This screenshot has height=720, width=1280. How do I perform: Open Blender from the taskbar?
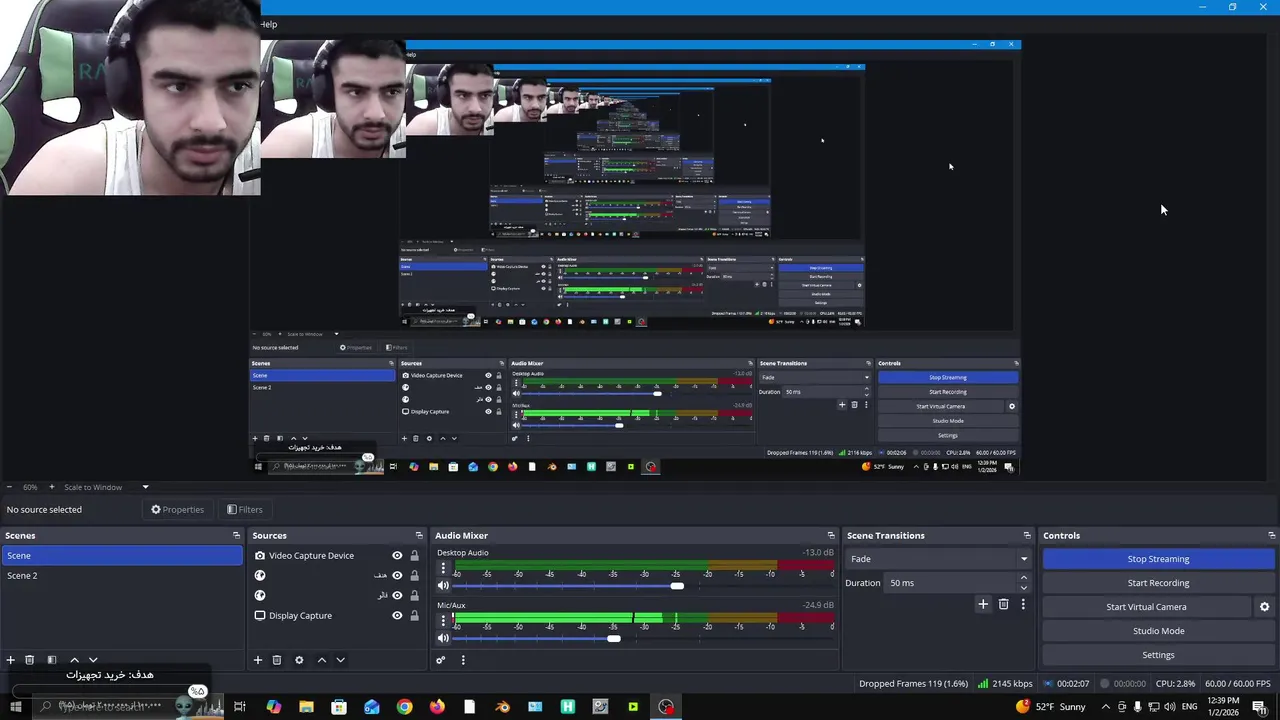click(x=502, y=707)
